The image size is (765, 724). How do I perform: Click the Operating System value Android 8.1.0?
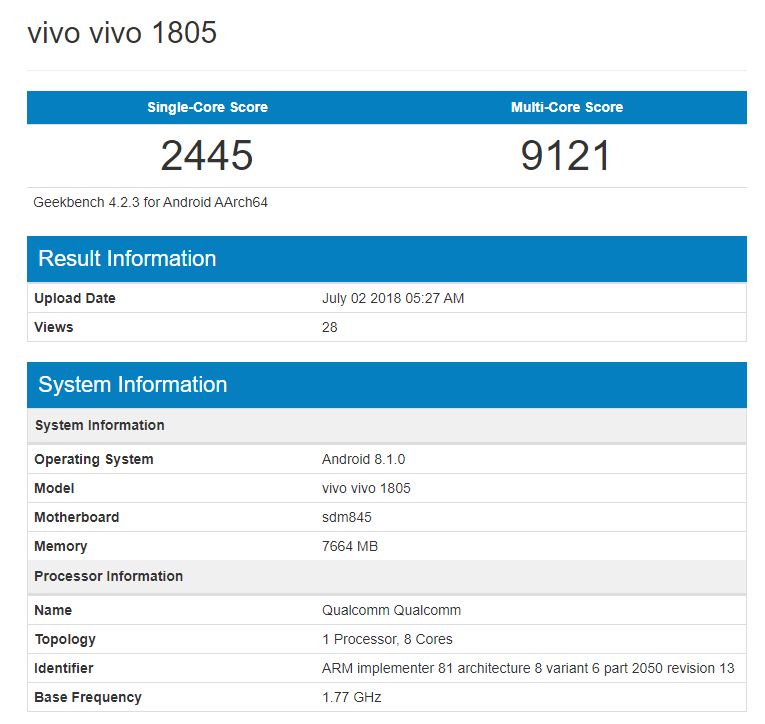point(363,459)
